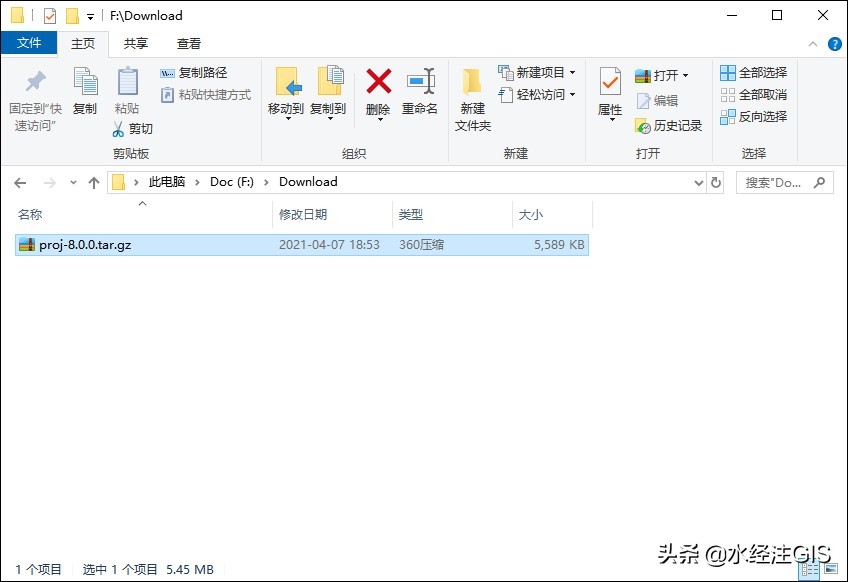848x582 pixels.
Task: Click Copy path (复制路径) button
Action: point(194,72)
